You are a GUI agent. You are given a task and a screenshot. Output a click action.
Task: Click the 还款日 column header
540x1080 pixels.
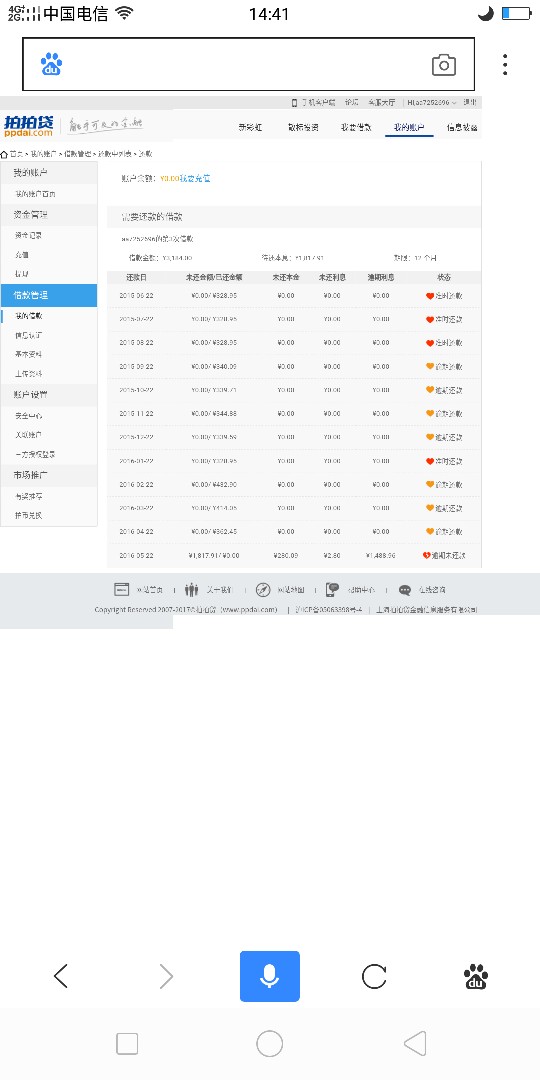point(136,278)
